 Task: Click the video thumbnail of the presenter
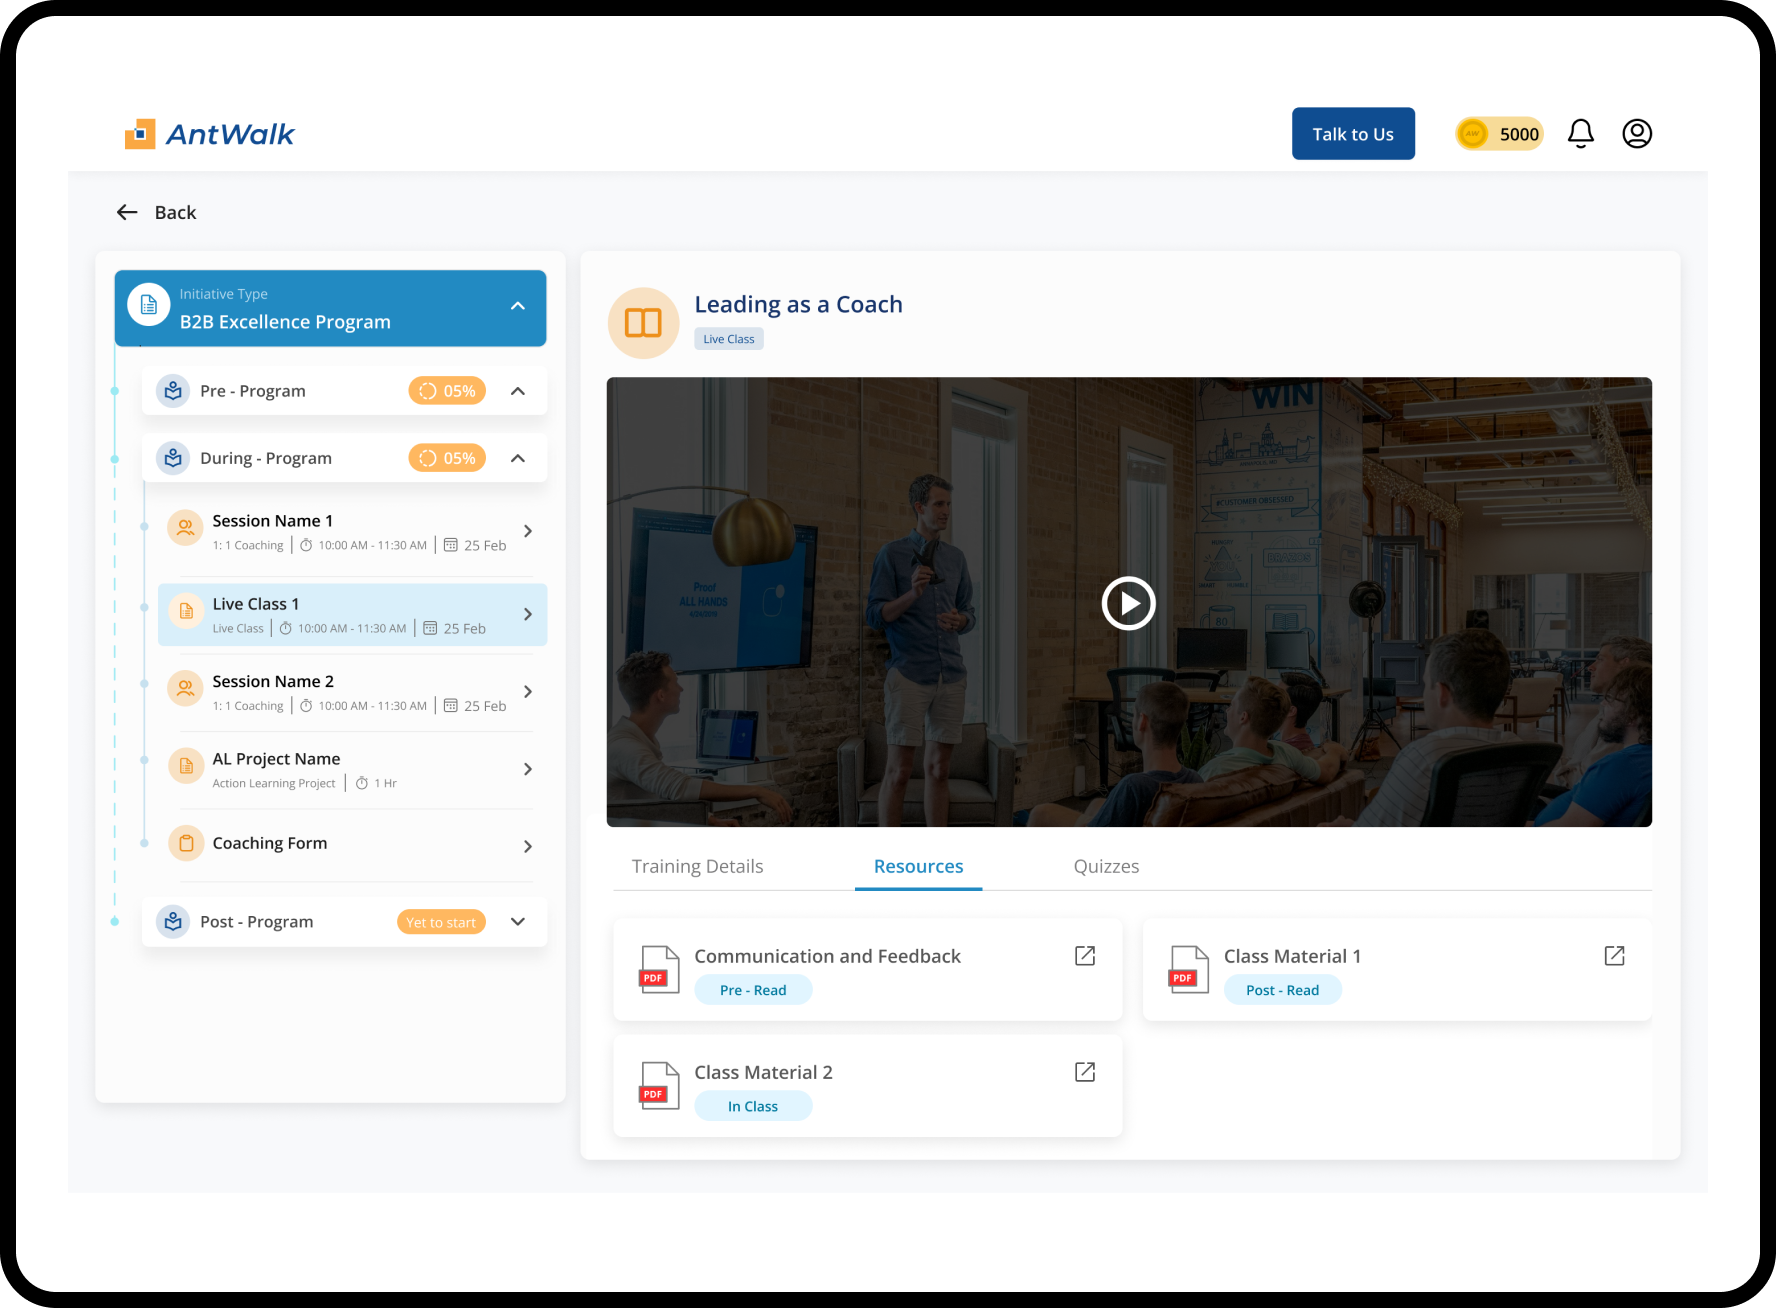[1129, 602]
